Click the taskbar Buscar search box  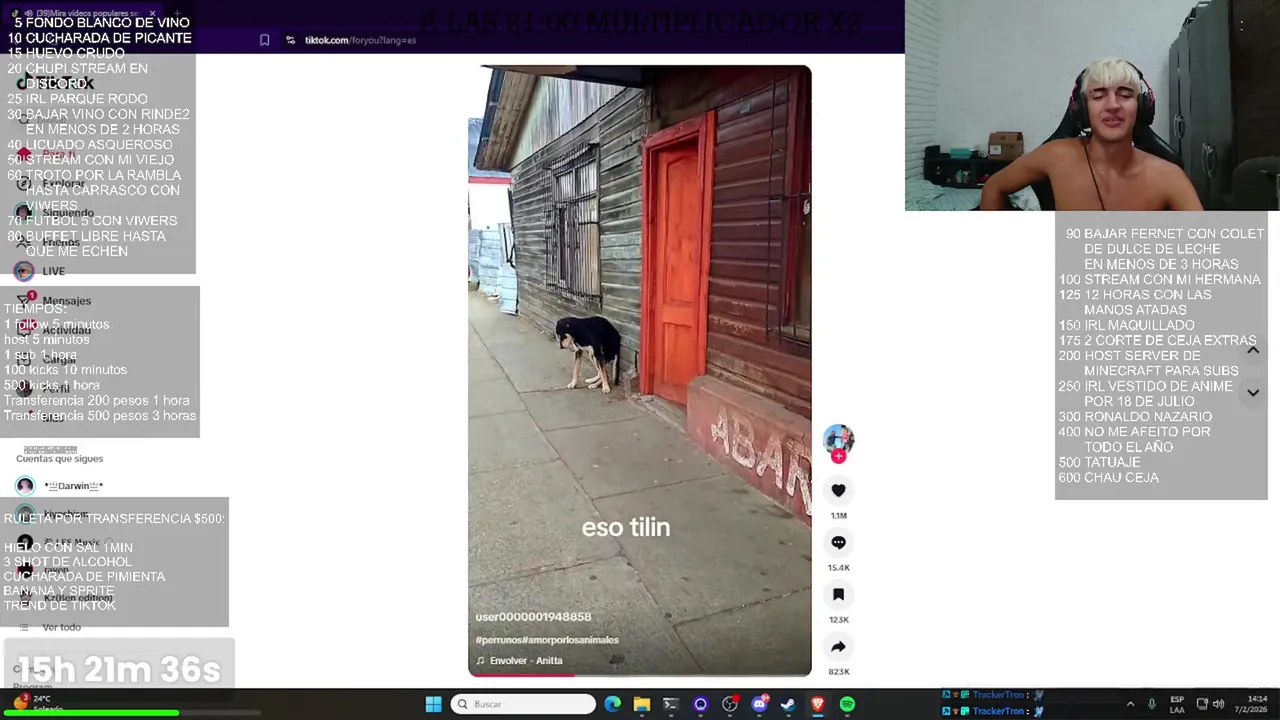click(x=523, y=704)
